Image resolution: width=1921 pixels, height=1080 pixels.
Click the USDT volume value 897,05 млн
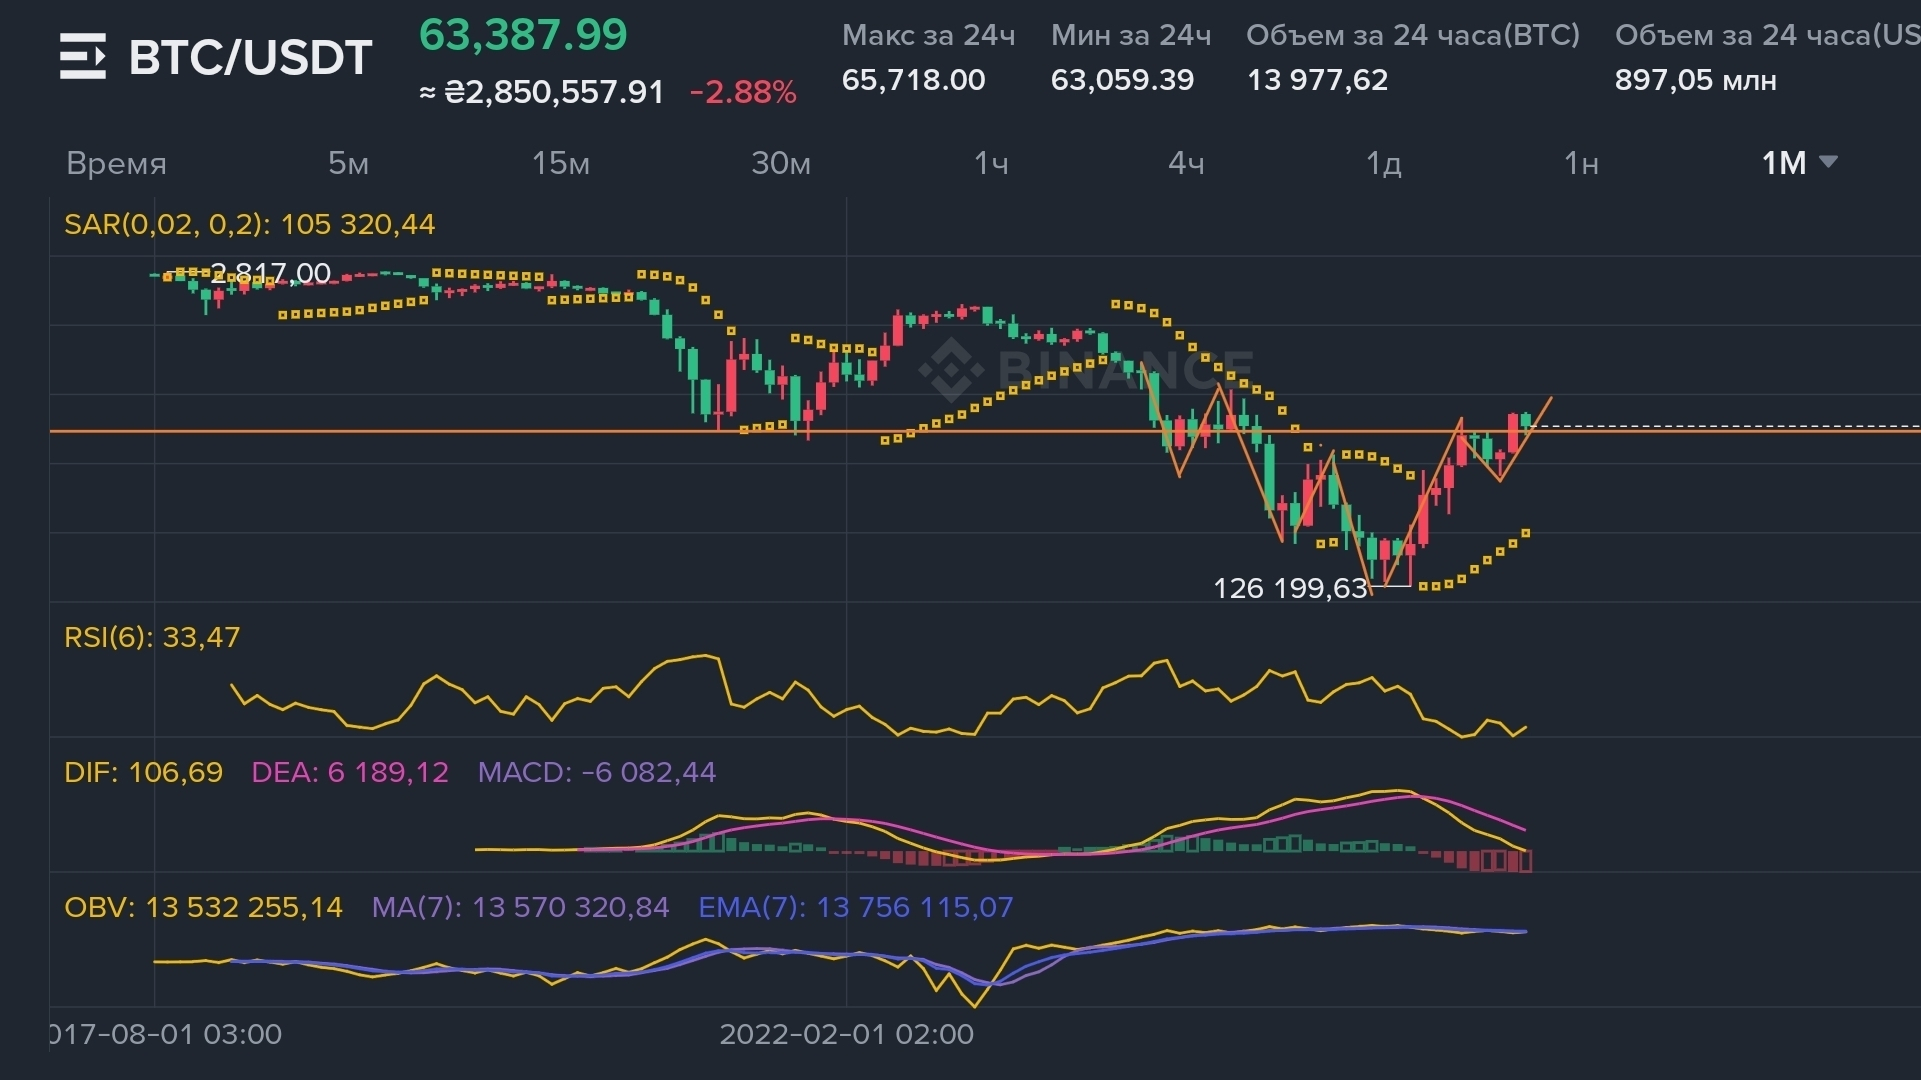point(1695,80)
